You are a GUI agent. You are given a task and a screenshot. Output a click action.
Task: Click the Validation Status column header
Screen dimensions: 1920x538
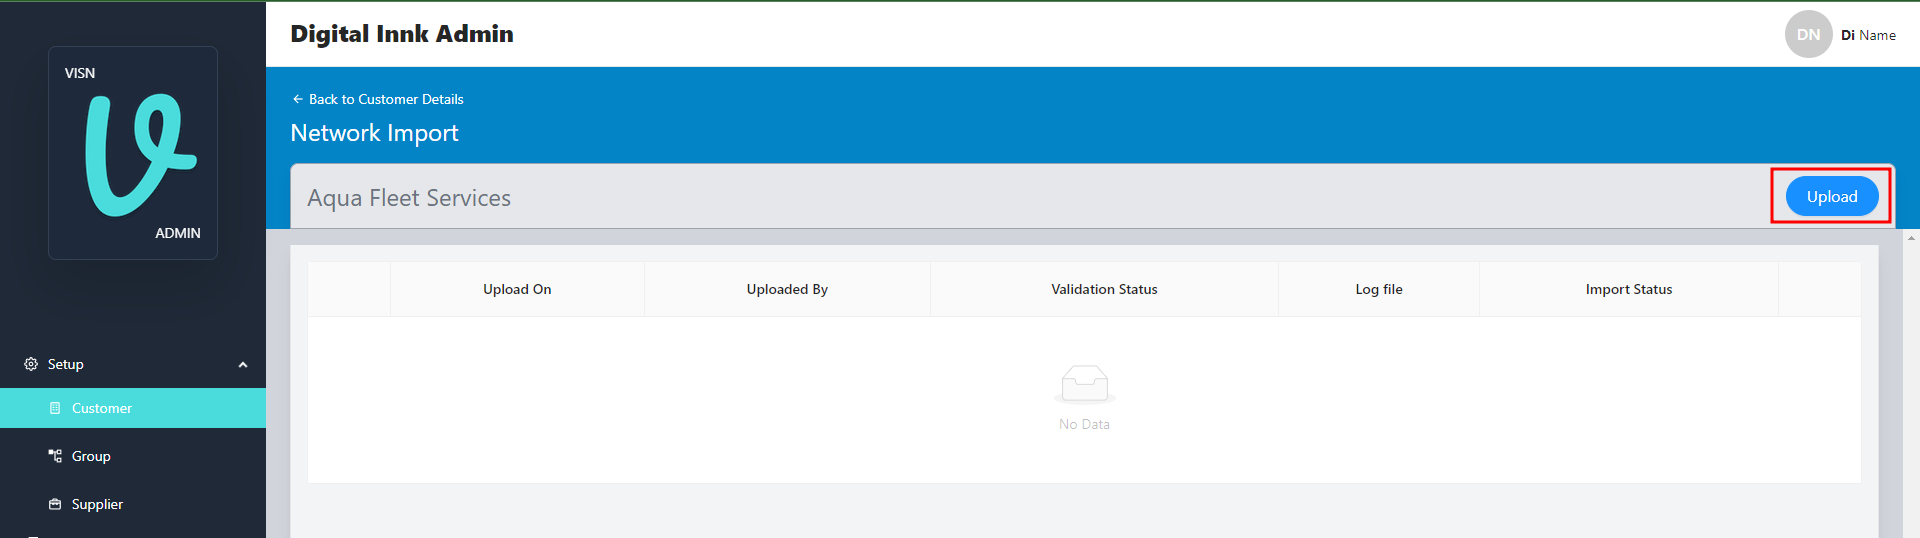1104,289
